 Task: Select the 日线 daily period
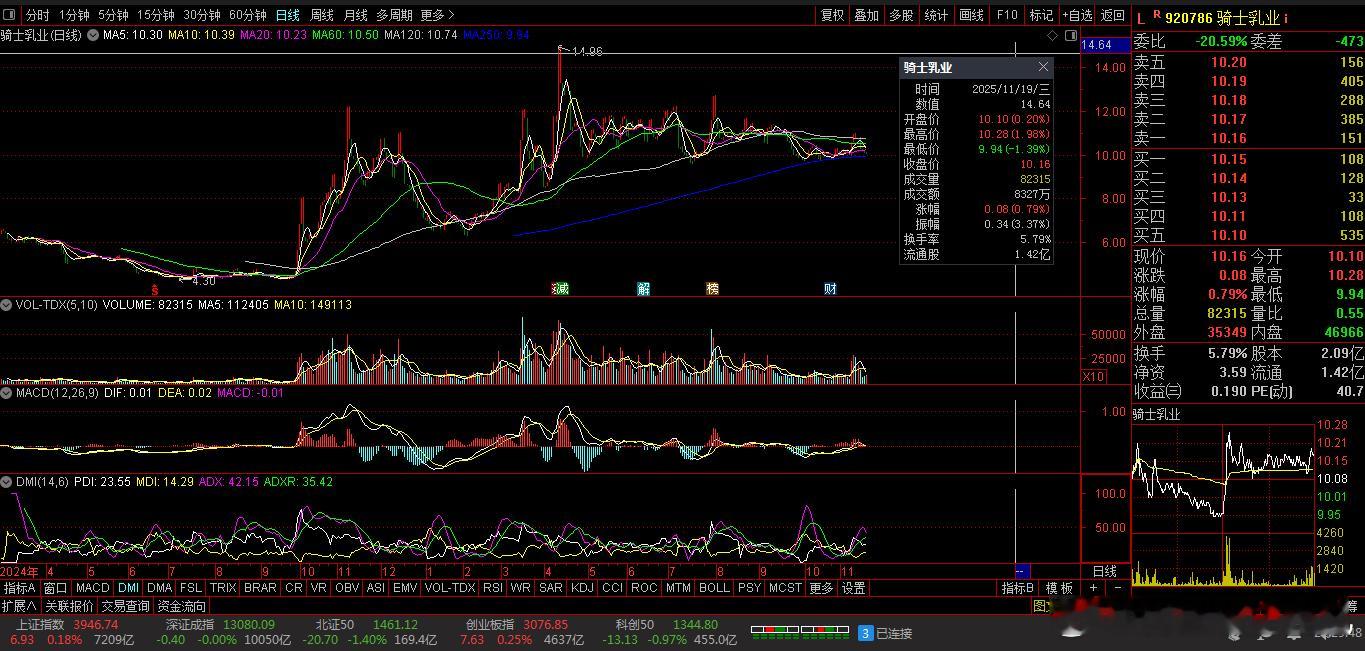(x=287, y=15)
